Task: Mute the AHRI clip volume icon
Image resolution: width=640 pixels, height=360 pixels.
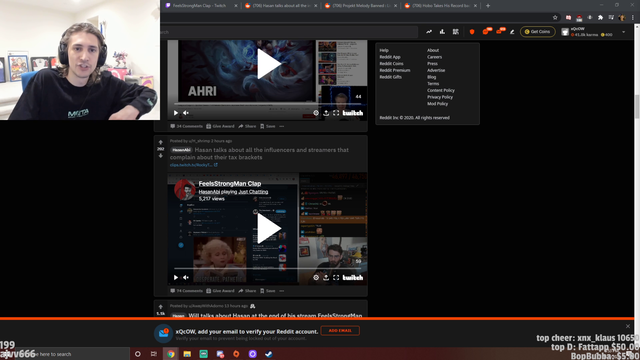Action: tap(186, 113)
